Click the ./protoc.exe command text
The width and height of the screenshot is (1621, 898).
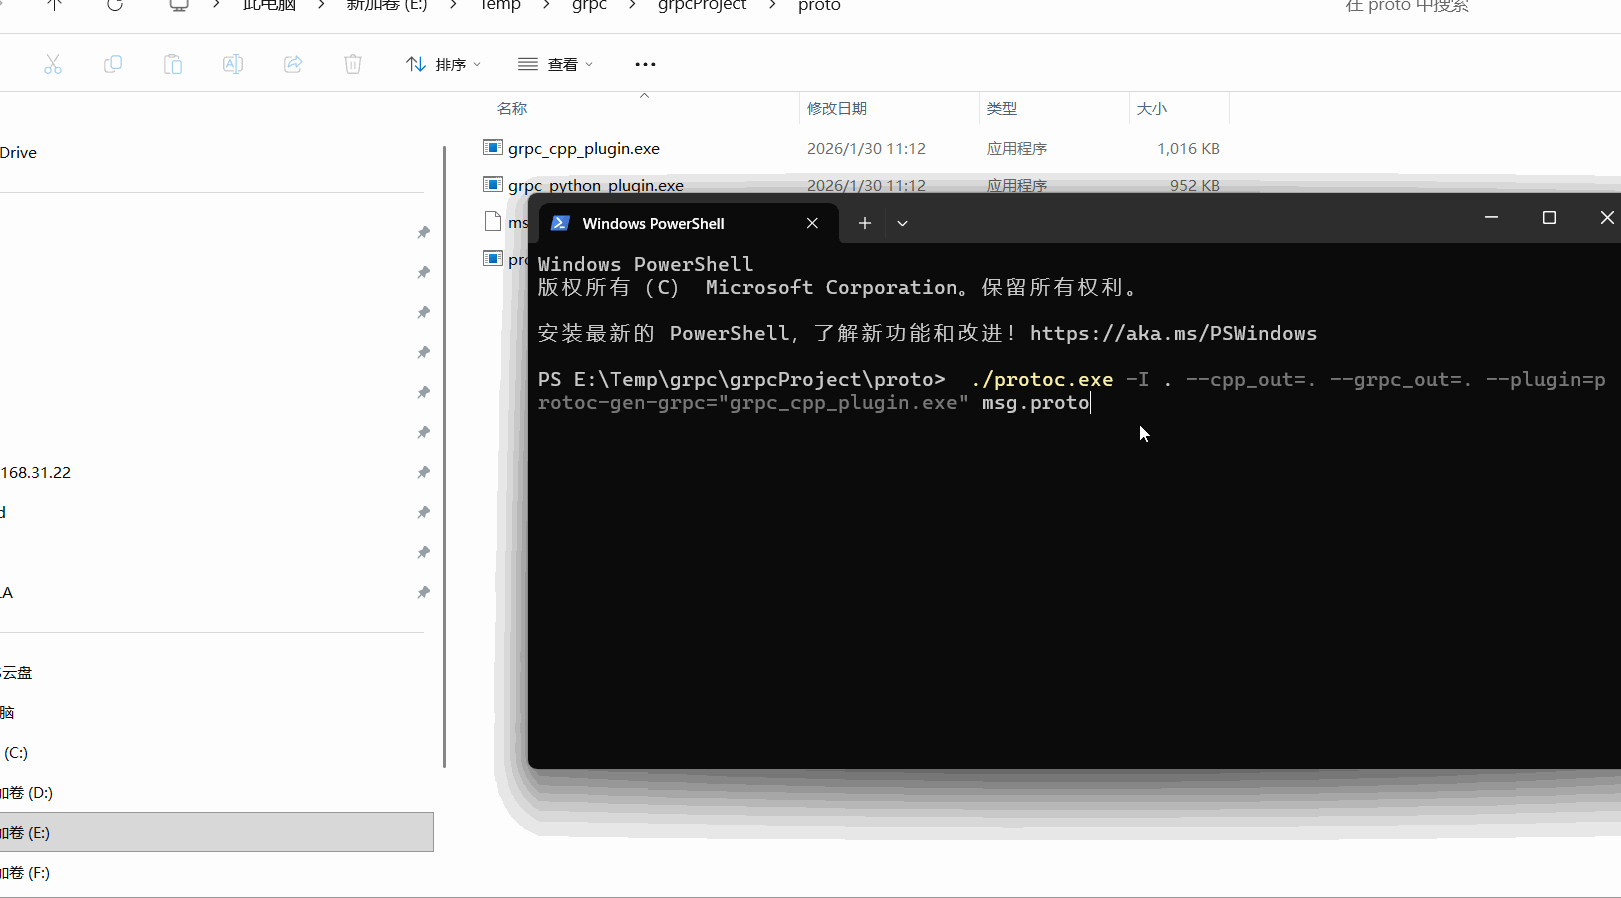point(1041,379)
